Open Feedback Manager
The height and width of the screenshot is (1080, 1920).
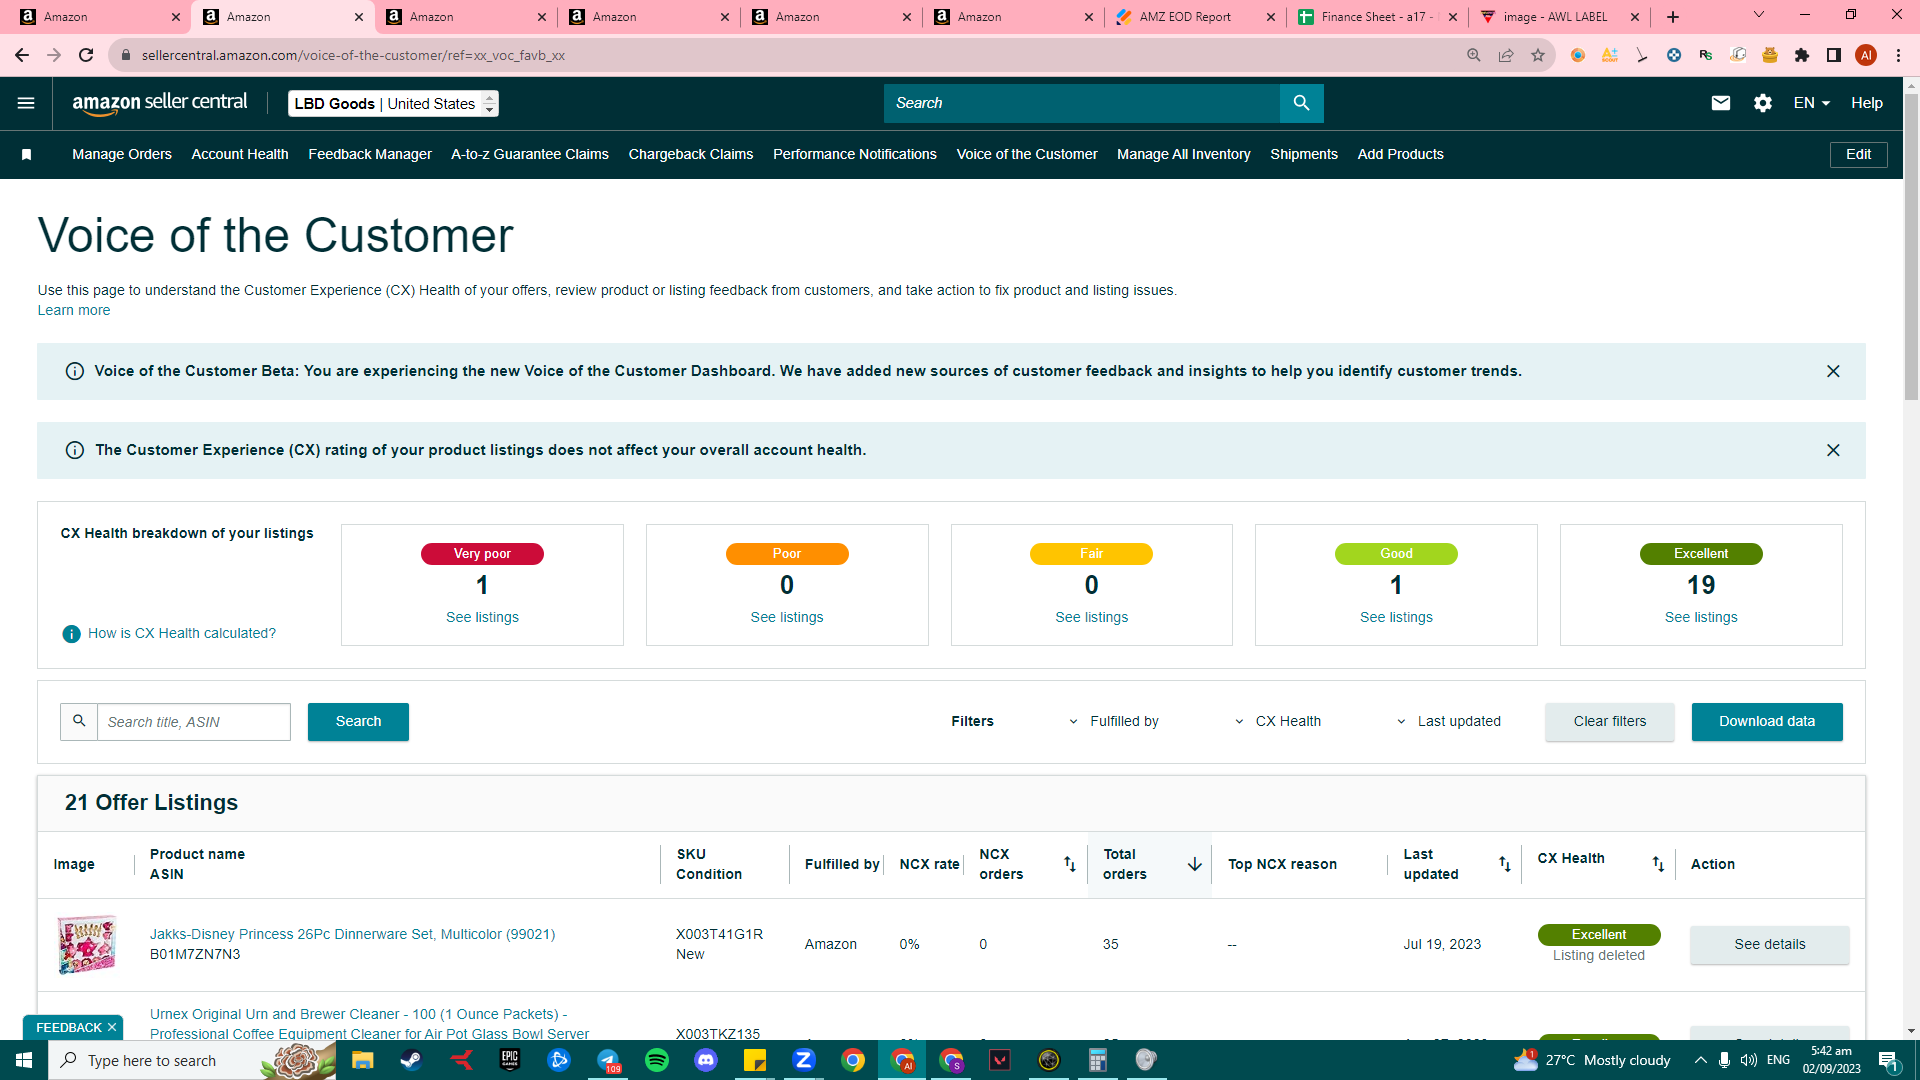point(370,154)
